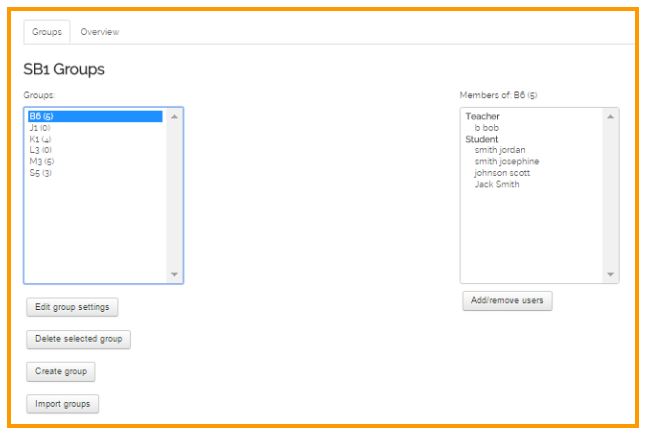646x436 pixels.
Task: Select group M3 (5) in list
Action: click(95, 161)
